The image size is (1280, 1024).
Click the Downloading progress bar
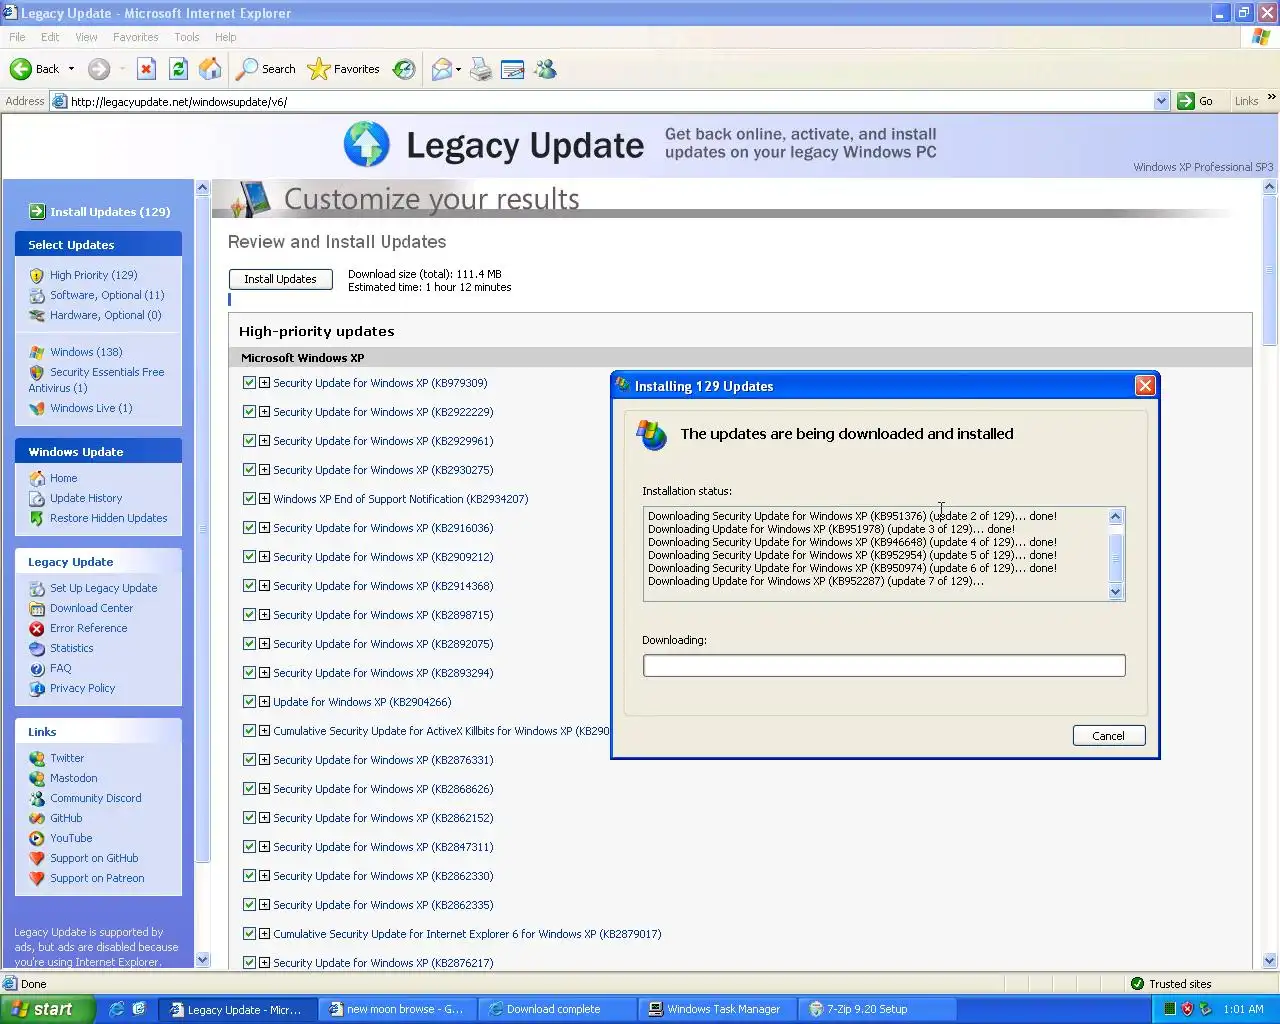coord(884,665)
